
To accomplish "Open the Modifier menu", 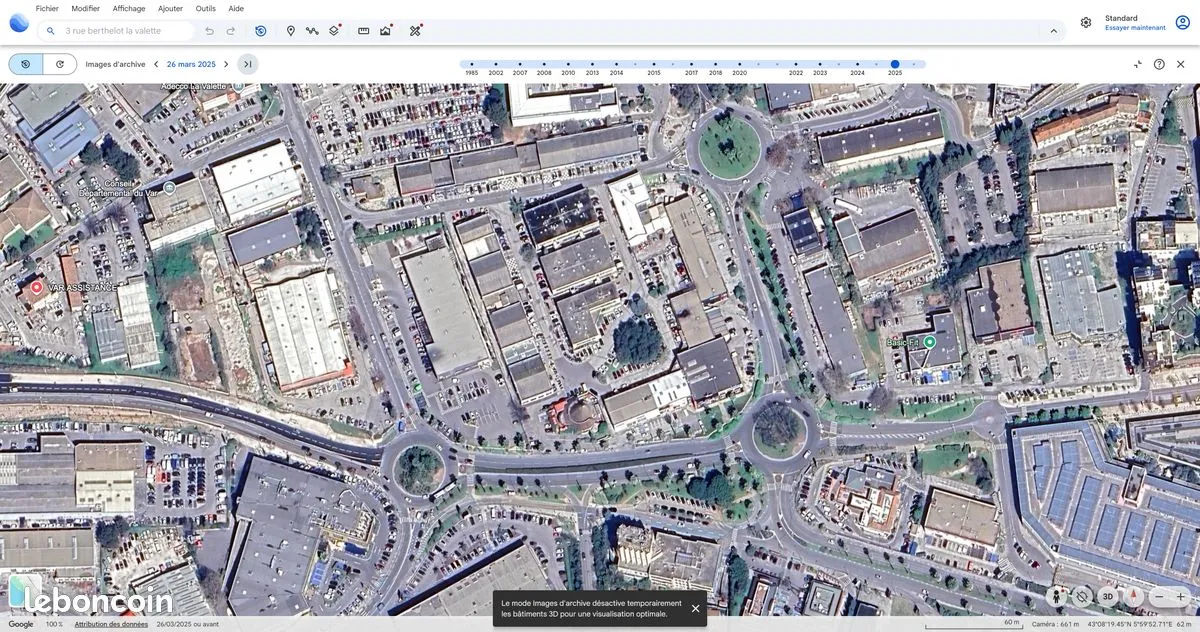I will pos(86,8).
